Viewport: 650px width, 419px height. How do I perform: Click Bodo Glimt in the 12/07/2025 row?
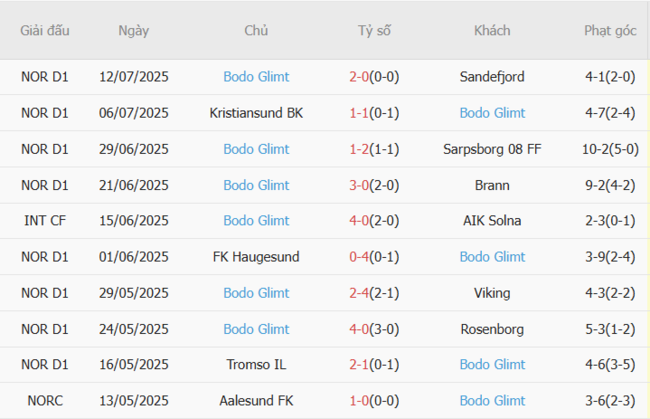click(256, 77)
